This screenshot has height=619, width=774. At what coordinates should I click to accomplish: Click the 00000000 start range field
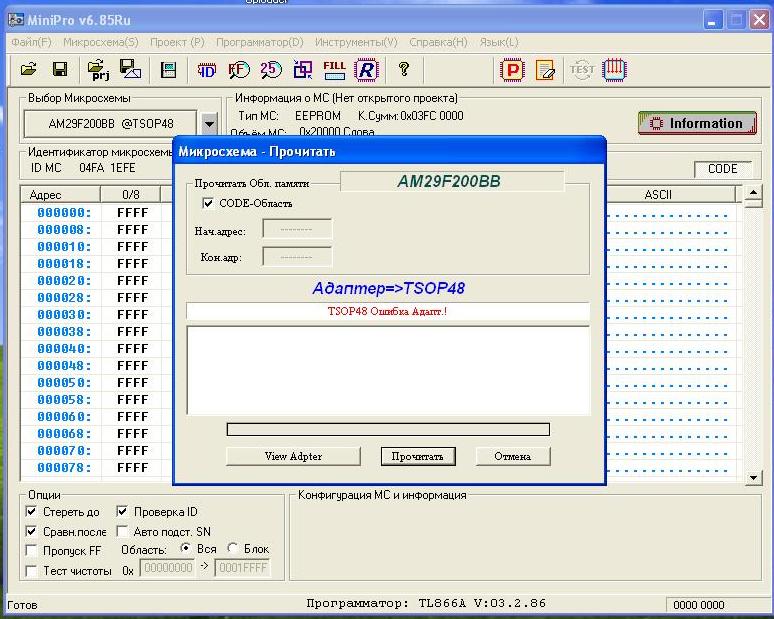click(168, 568)
